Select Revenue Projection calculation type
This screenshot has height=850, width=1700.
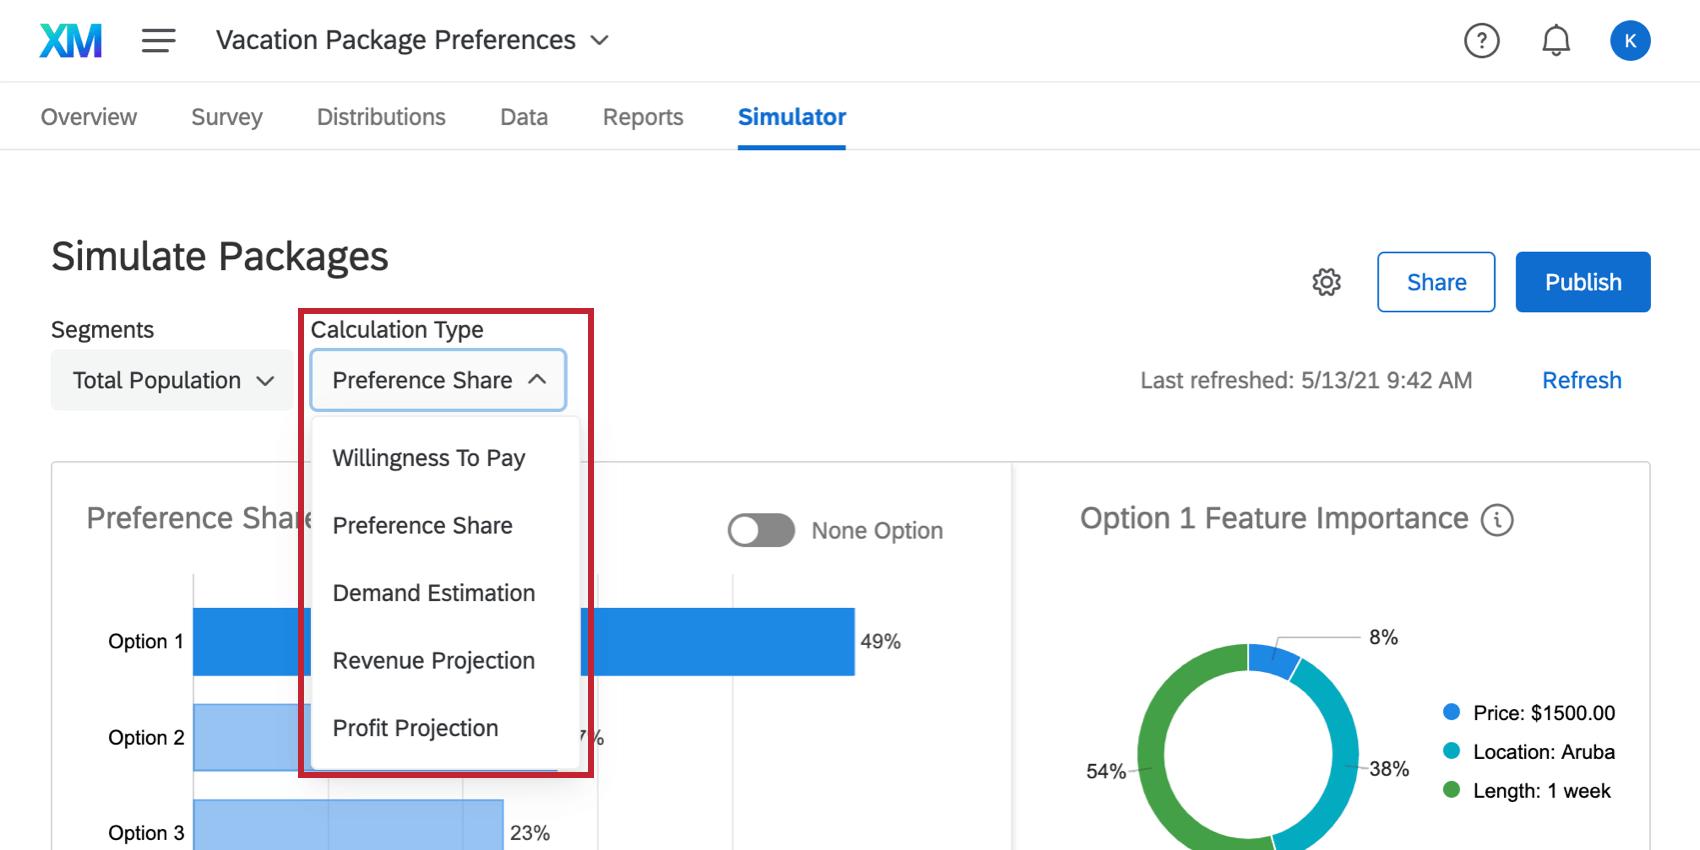[434, 661]
